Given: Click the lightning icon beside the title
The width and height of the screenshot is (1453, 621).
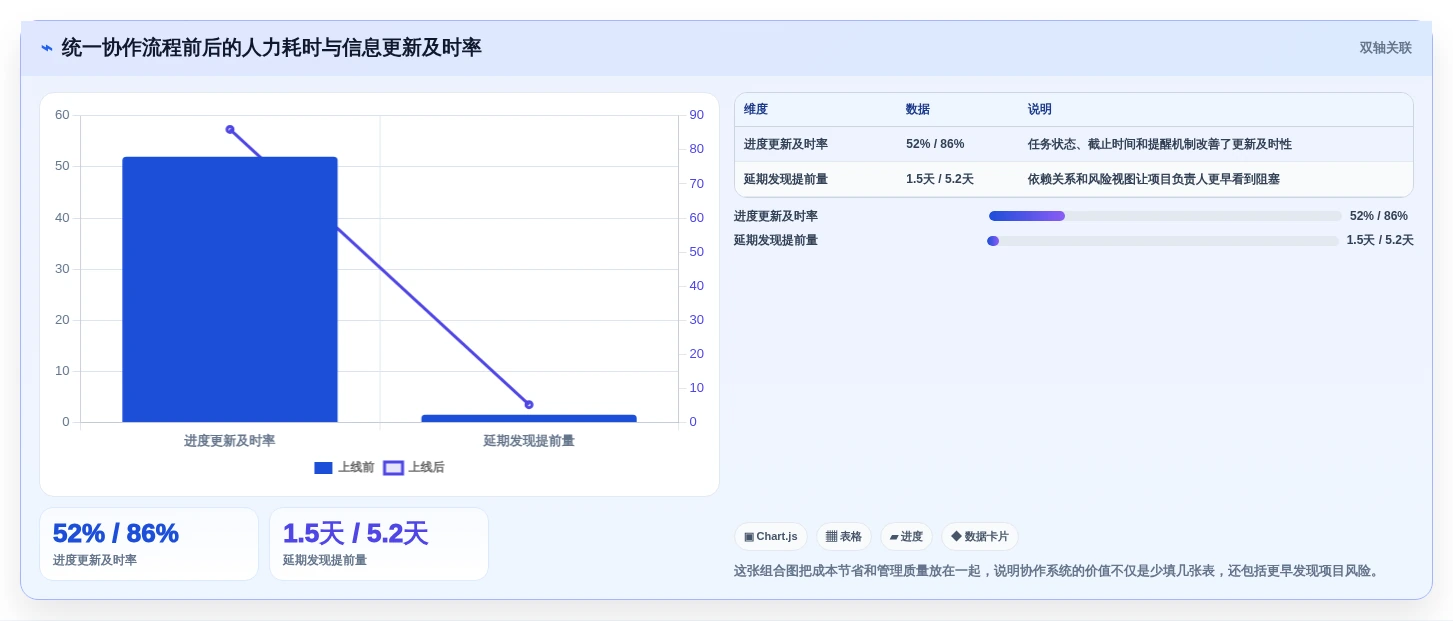Looking at the screenshot, I should point(47,48).
